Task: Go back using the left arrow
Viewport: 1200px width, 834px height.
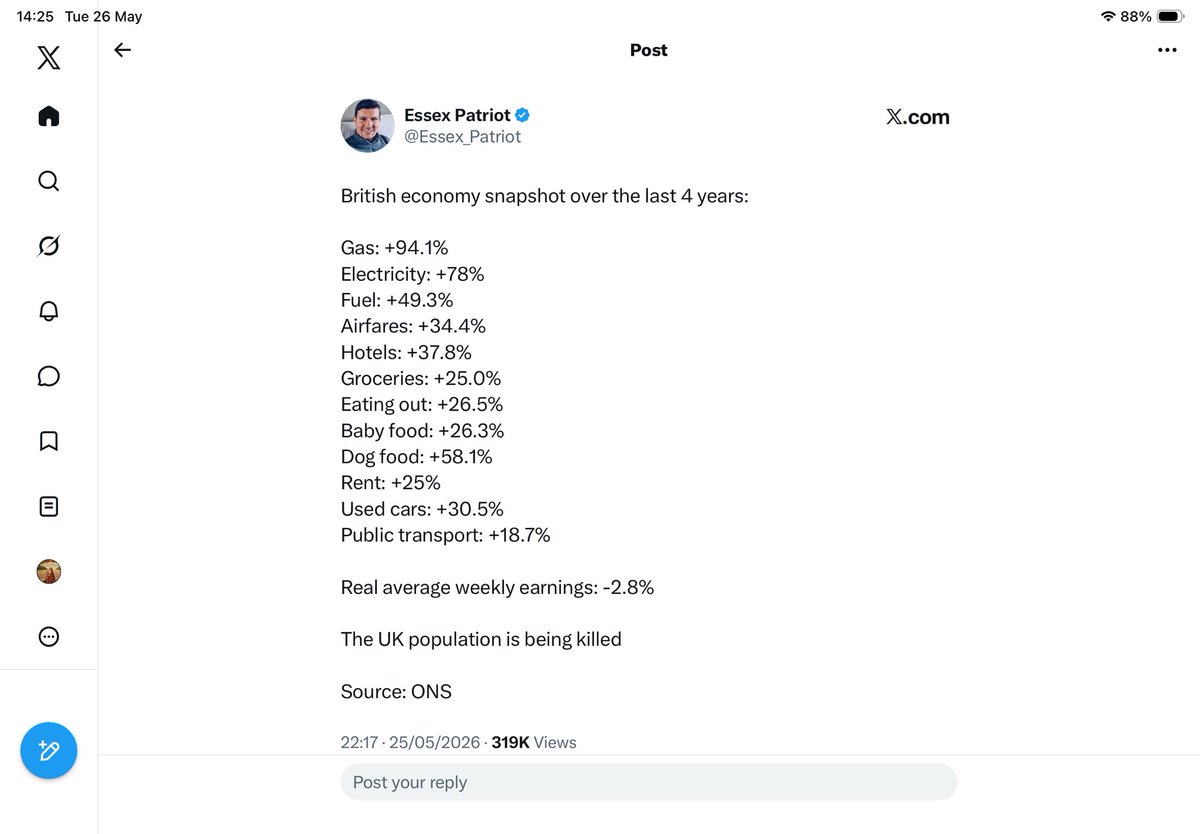Action: click(x=122, y=50)
